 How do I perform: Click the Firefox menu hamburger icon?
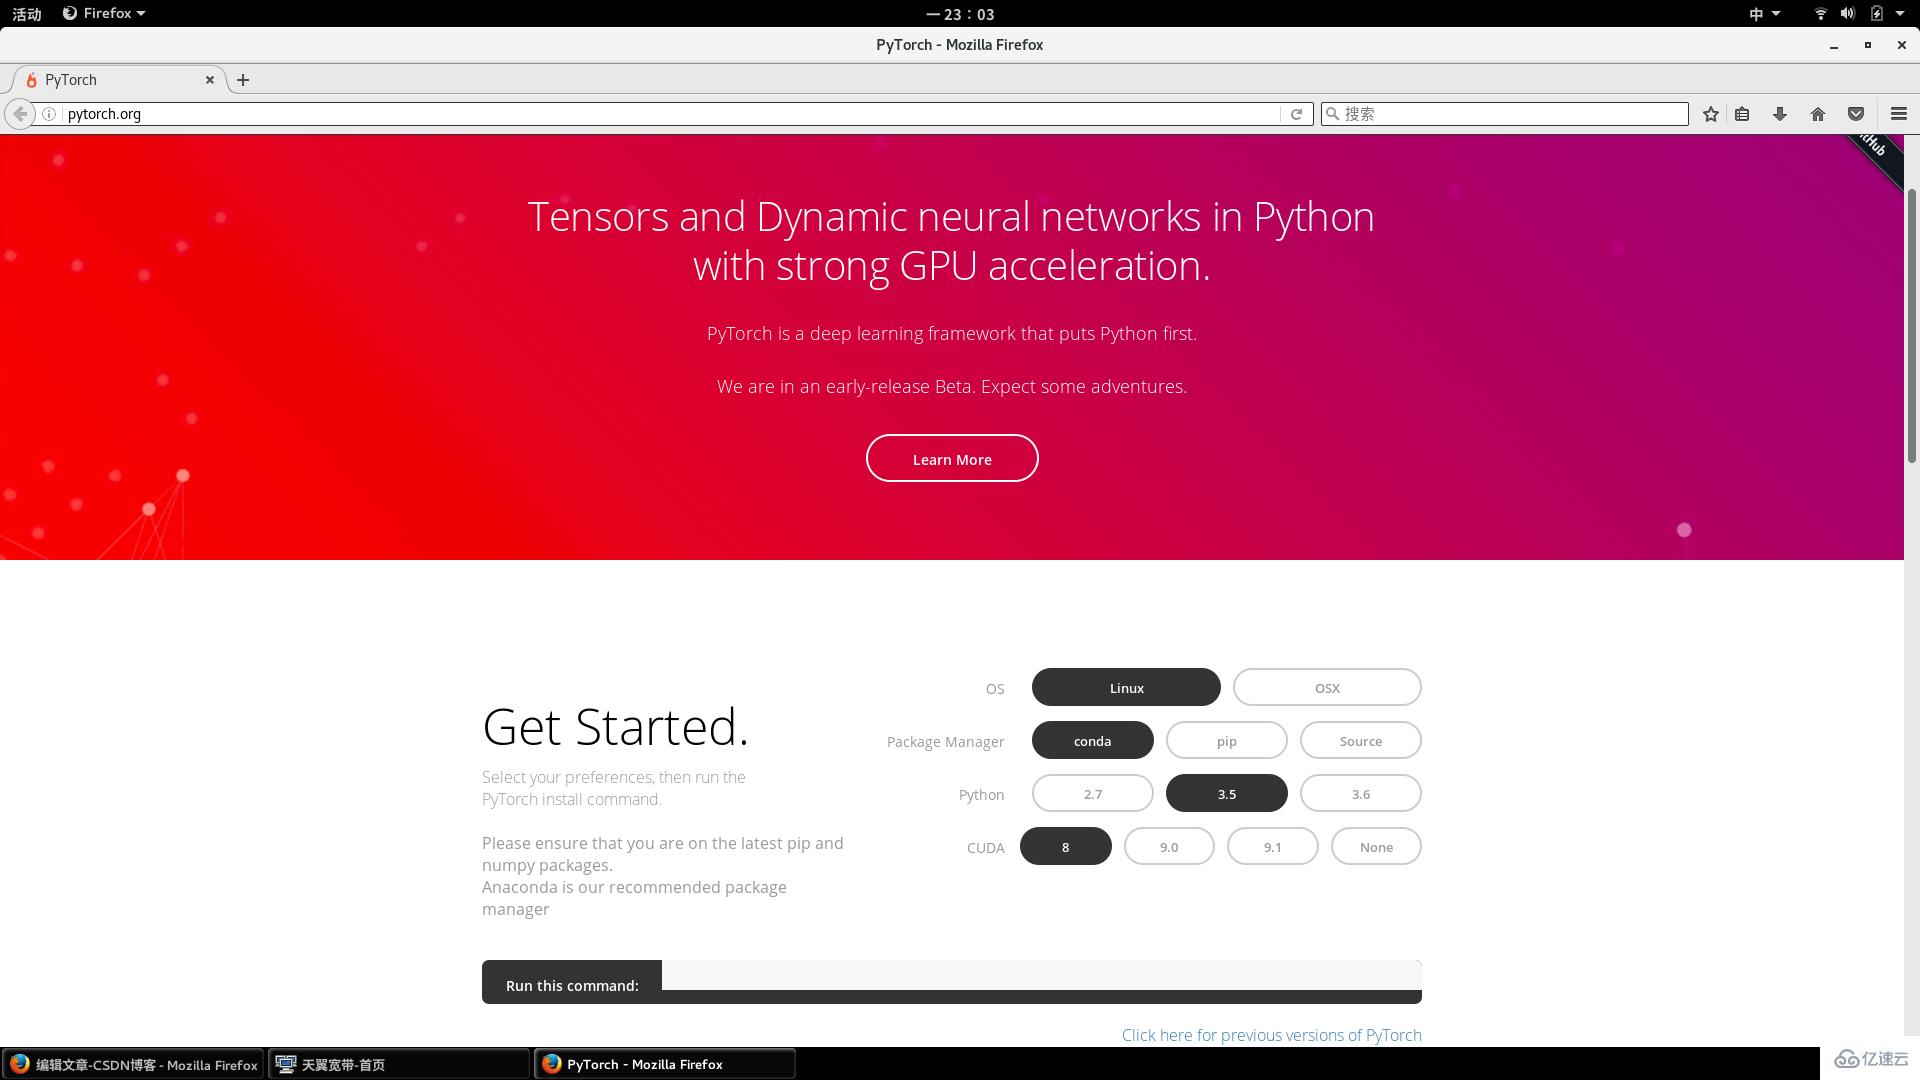click(x=1899, y=113)
